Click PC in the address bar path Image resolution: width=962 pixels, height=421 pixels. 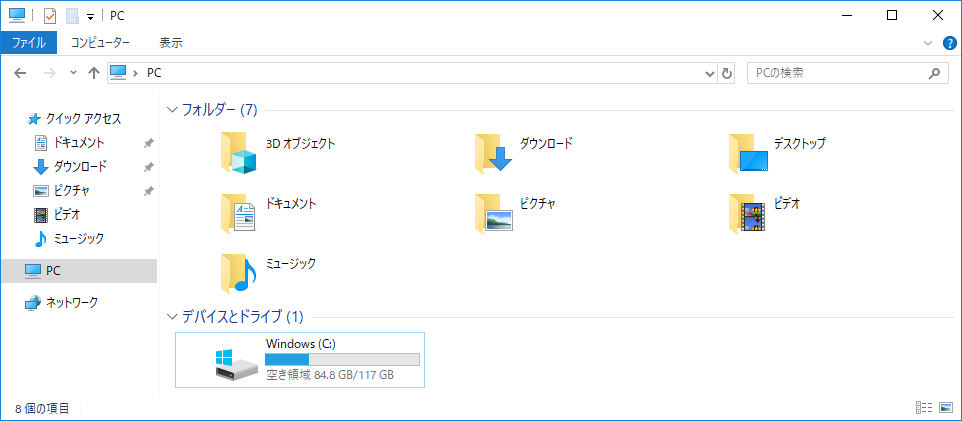pos(154,73)
